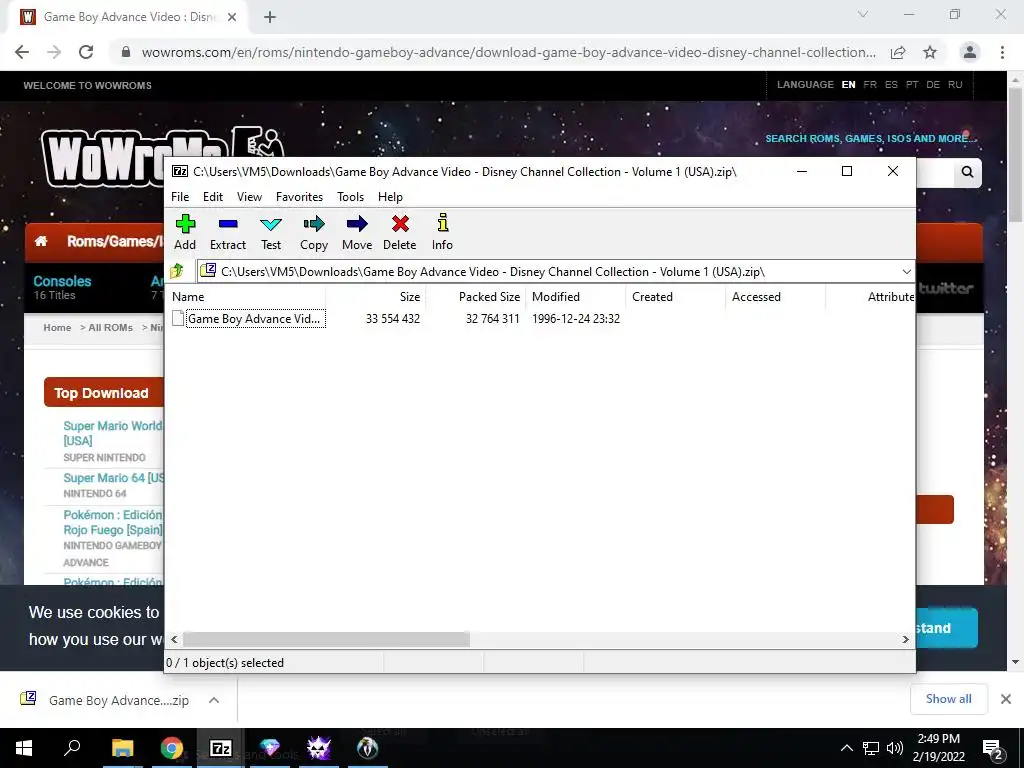Reload the wowroms page in Chrome
This screenshot has height=768, width=1024.
86,52
